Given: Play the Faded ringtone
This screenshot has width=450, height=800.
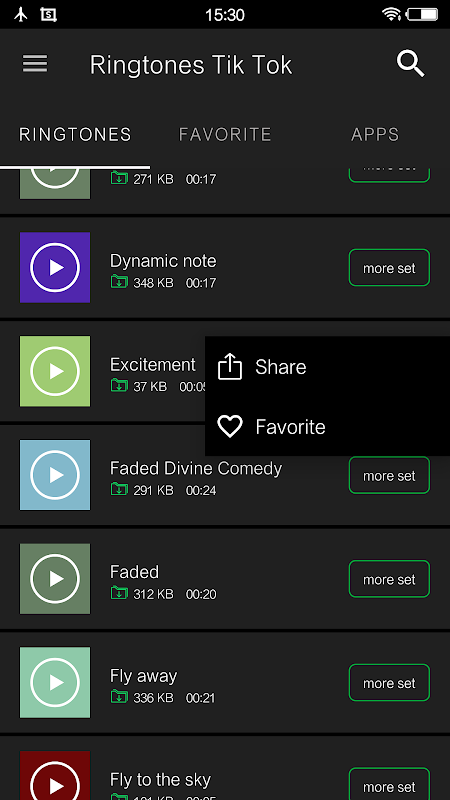Looking at the screenshot, I should 55,579.
